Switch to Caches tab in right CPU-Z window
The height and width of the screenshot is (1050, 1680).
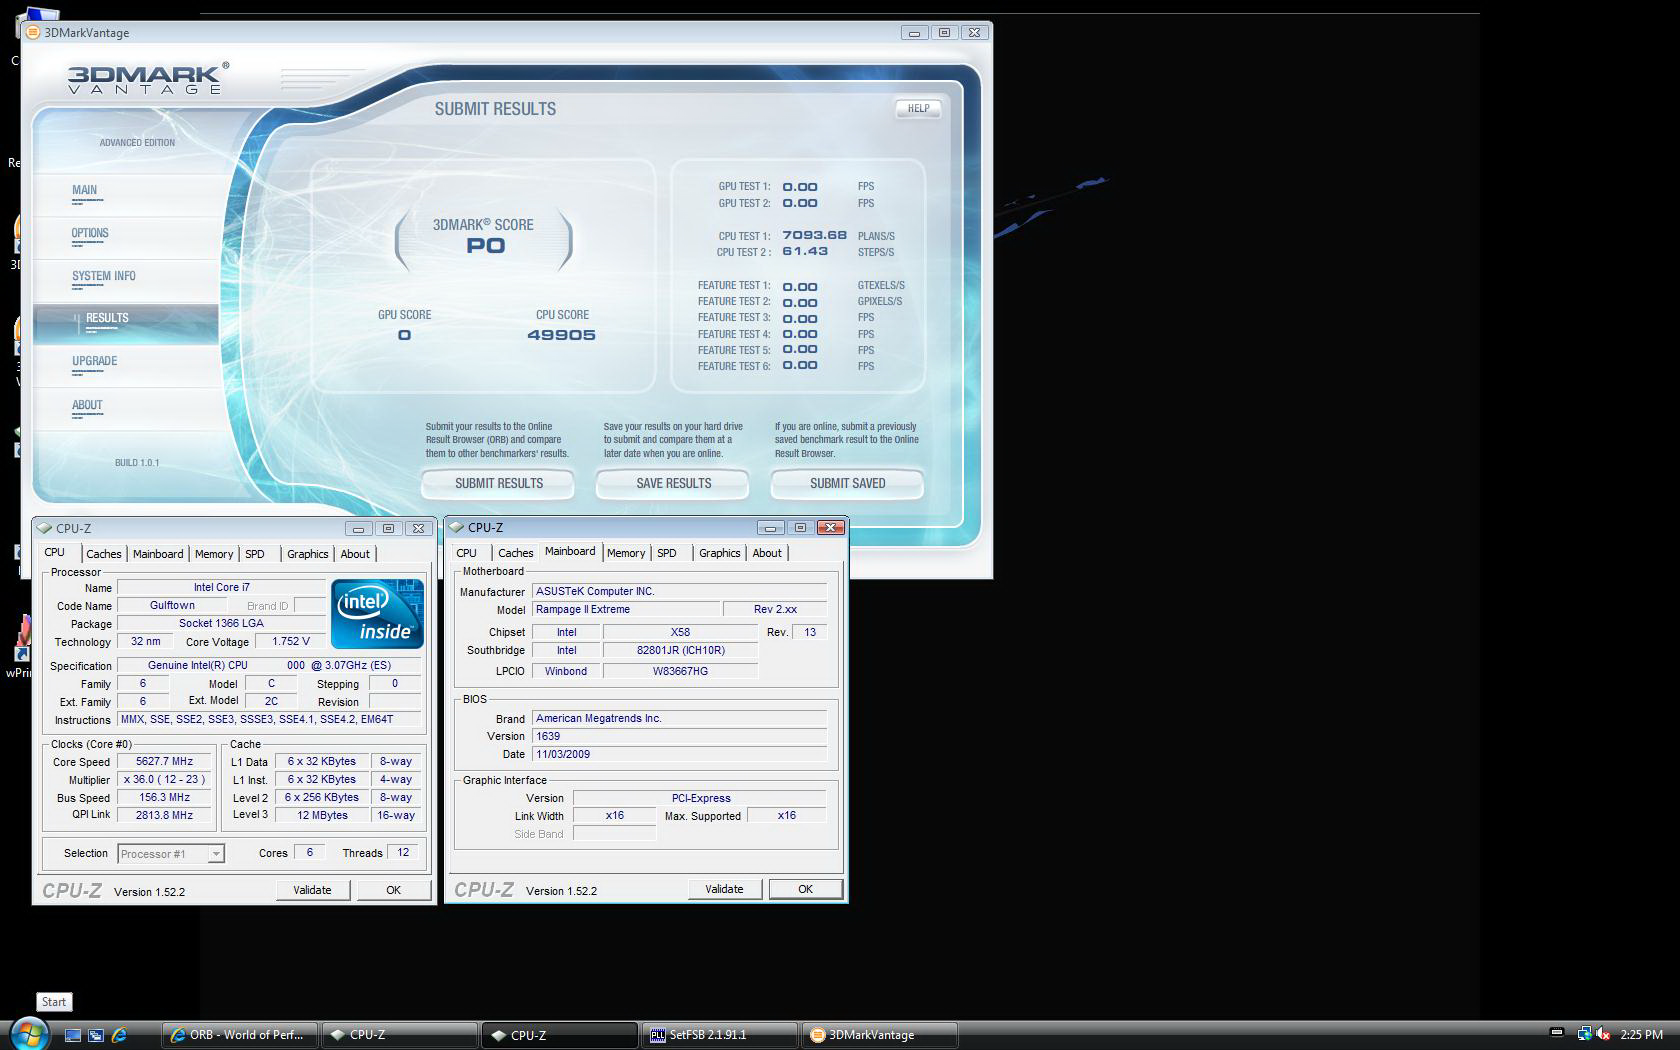[x=515, y=553]
